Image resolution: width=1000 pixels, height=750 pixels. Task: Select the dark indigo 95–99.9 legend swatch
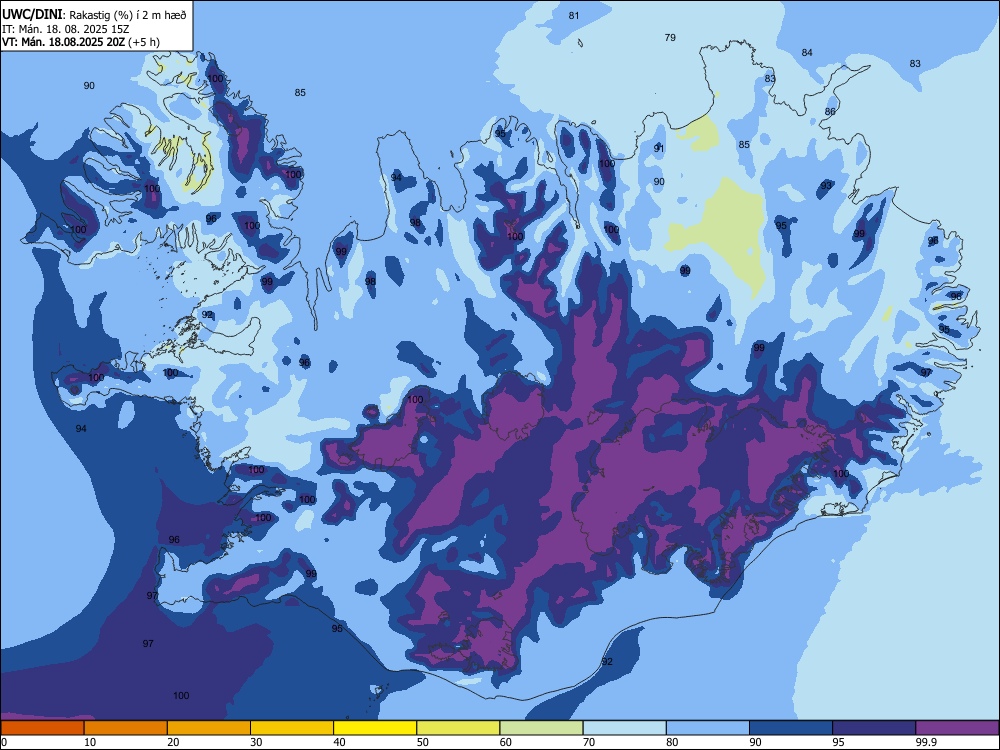pos(874,728)
